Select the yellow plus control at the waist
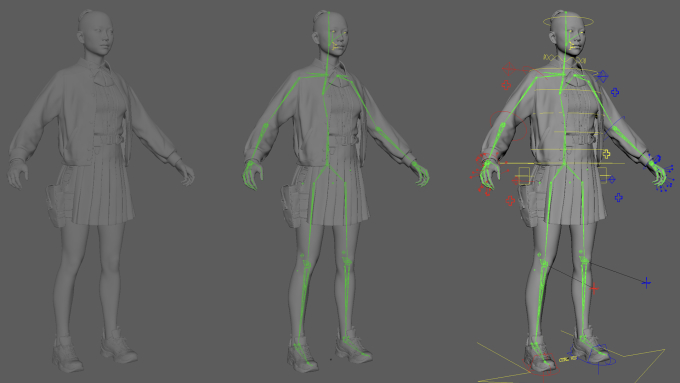The height and width of the screenshot is (383, 680). pyautogui.click(x=606, y=154)
